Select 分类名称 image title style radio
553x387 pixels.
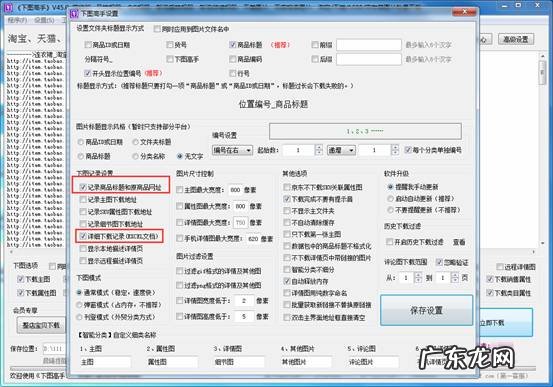point(135,156)
